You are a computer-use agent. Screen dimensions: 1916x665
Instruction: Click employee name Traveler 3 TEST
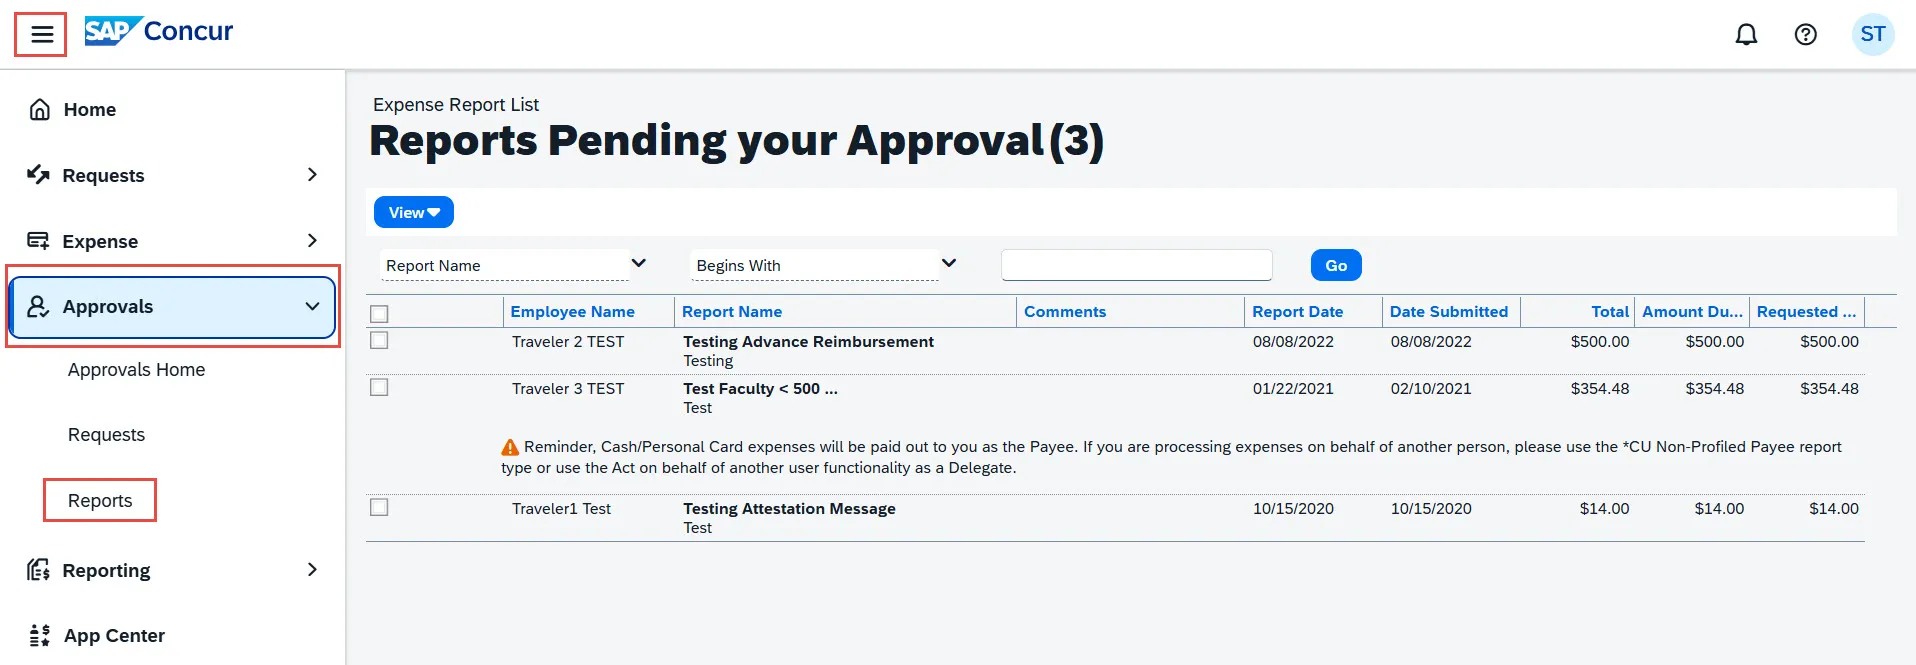click(x=568, y=389)
